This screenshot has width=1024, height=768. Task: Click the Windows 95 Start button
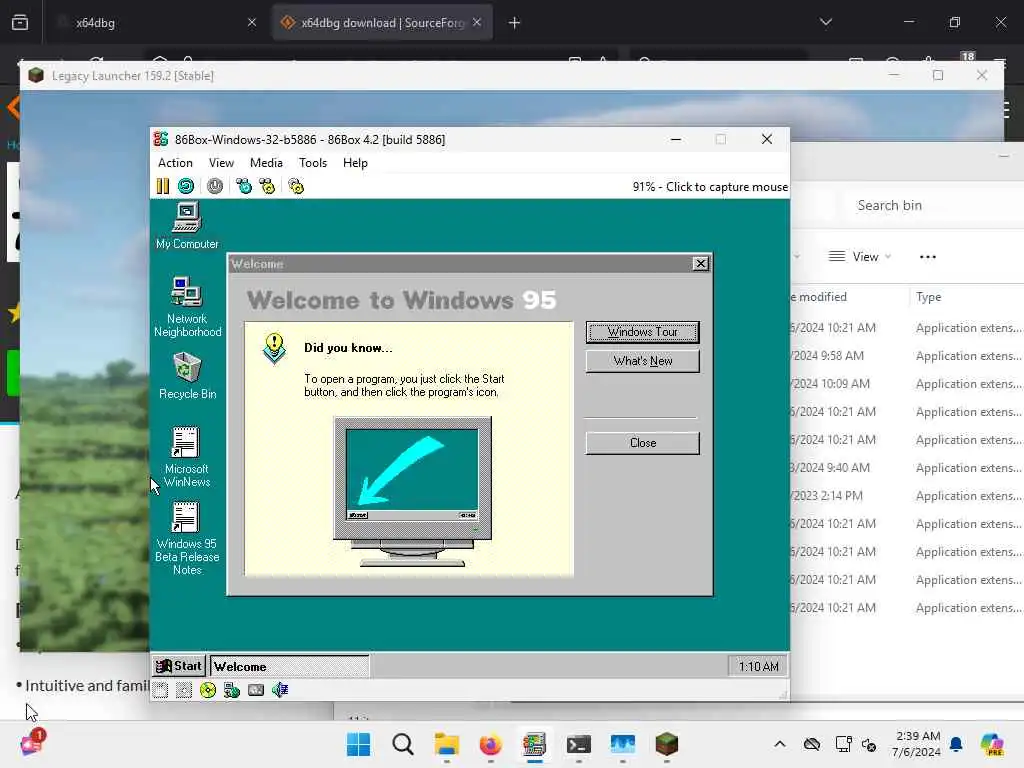click(179, 666)
